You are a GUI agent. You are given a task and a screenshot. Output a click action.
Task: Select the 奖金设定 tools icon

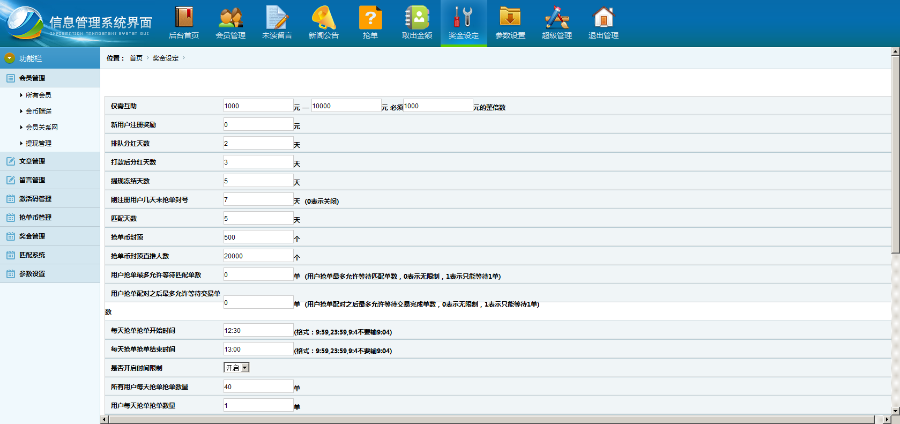(464, 17)
